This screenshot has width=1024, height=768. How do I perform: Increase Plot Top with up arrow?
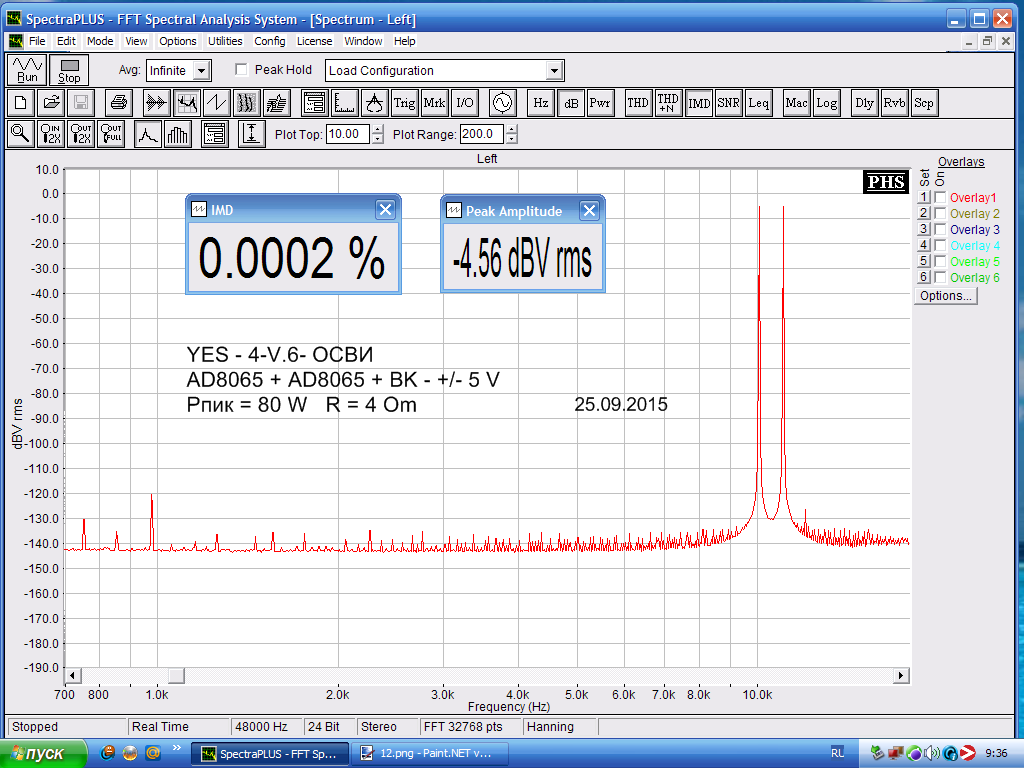pyautogui.click(x=377, y=130)
